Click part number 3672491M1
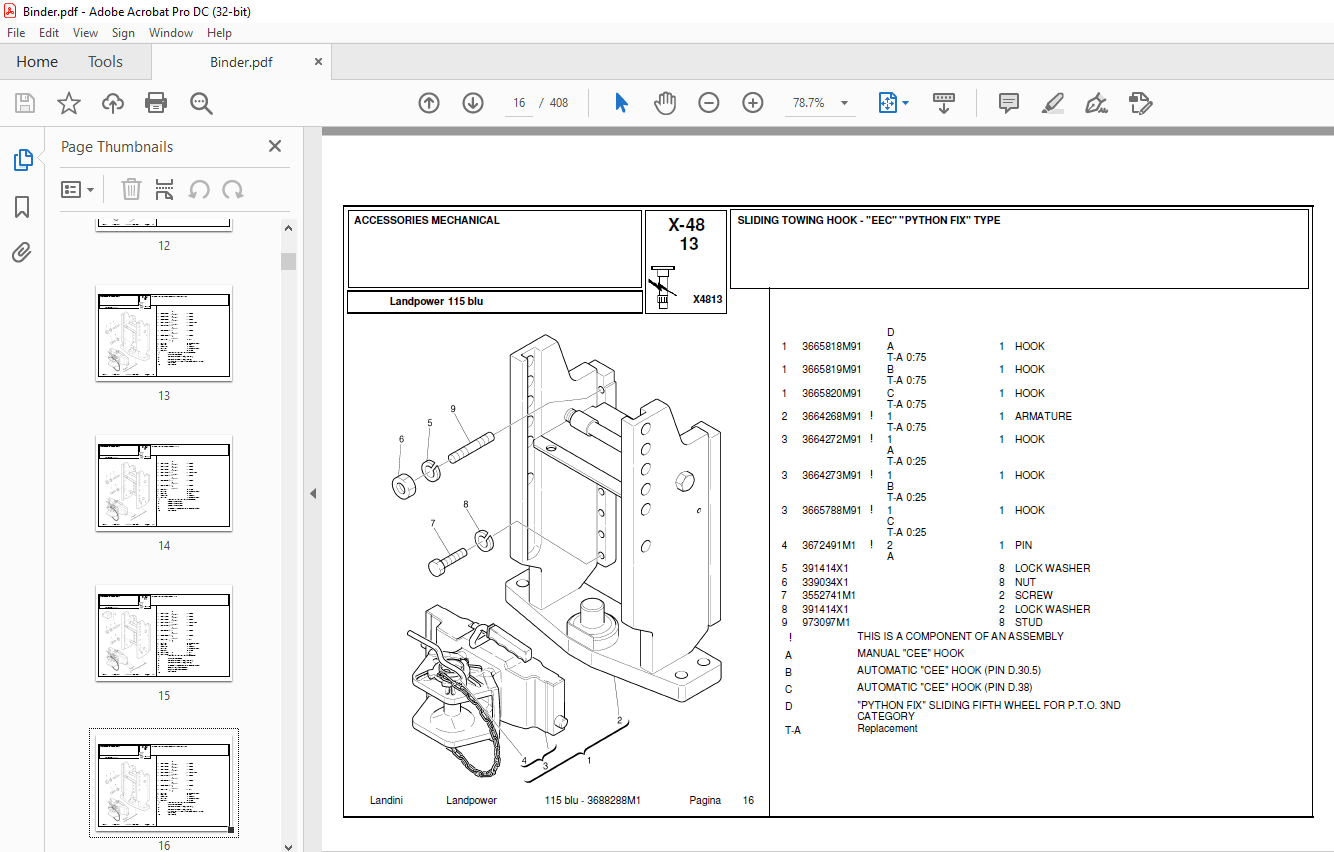The image size is (1334, 852). pos(828,546)
